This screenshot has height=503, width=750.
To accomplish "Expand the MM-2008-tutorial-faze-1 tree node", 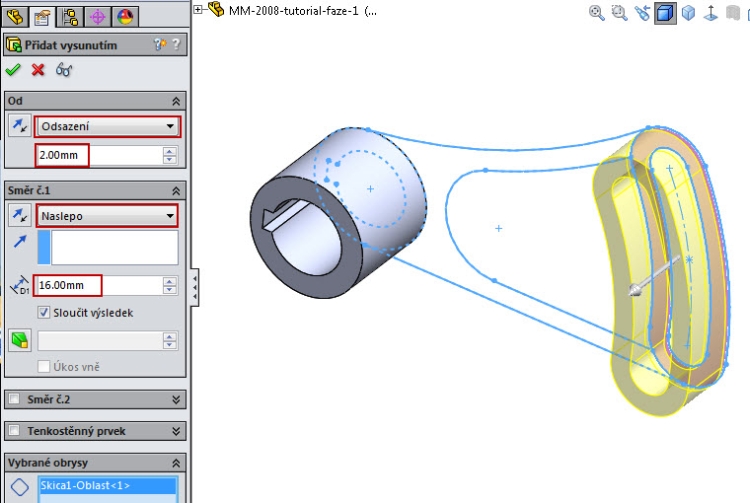I will coord(198,10).
